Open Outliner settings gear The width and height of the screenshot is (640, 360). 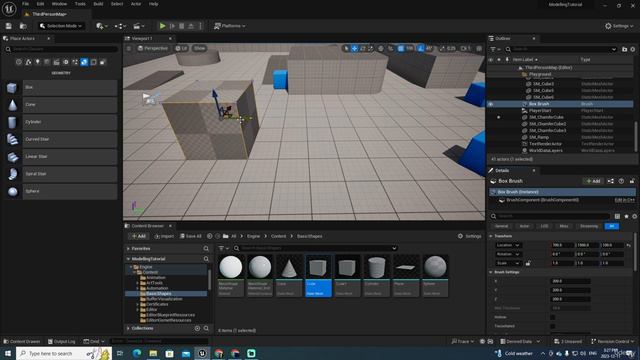click(x=633, y=49)
